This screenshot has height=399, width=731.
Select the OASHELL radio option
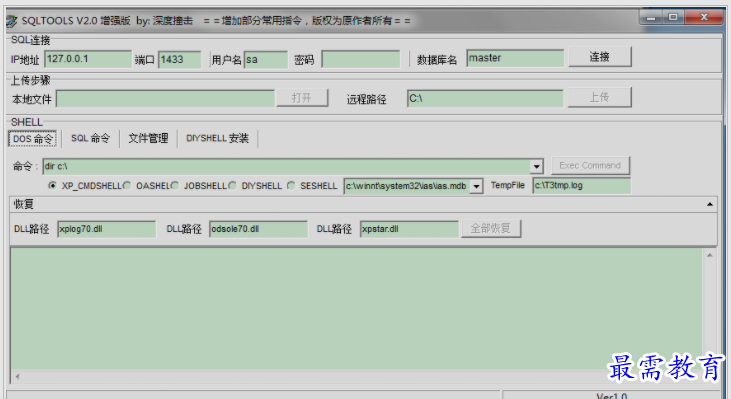(127, 186)
